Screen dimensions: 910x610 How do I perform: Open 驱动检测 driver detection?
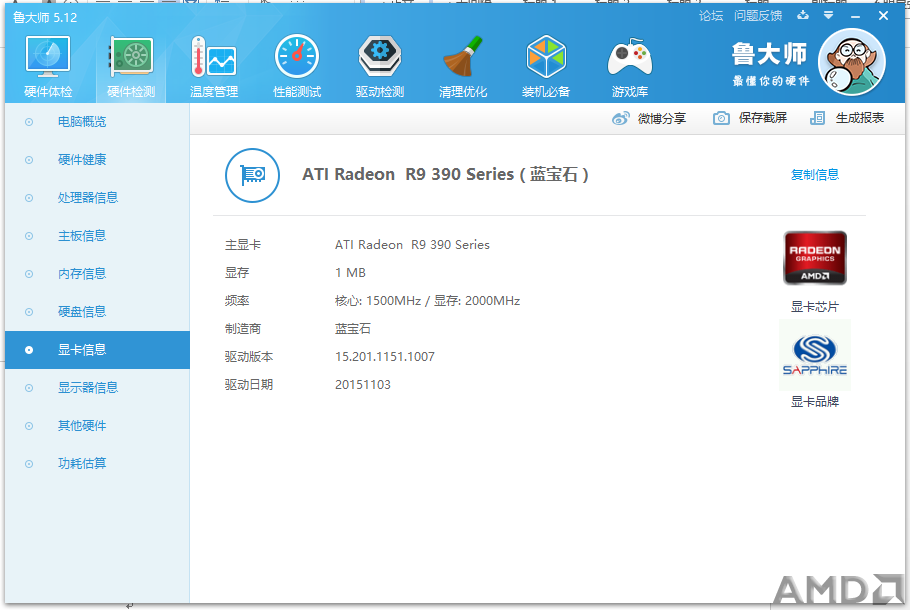pos(380,66)
